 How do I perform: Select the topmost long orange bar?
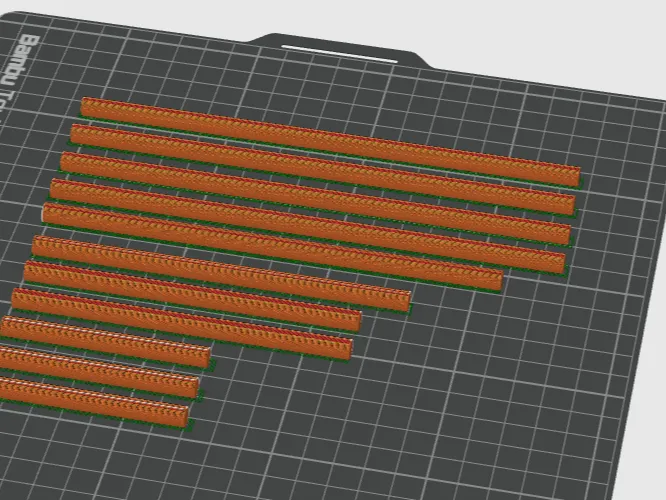click(330, 141)
